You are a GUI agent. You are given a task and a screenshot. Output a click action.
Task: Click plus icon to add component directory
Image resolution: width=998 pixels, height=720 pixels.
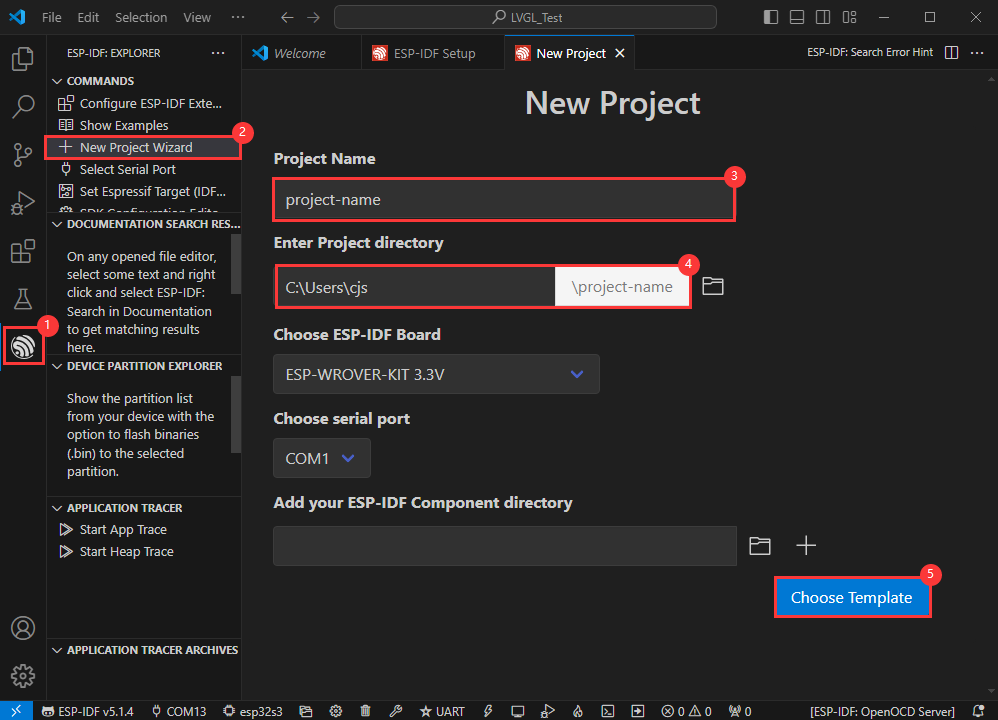click(x=806, y=545)
